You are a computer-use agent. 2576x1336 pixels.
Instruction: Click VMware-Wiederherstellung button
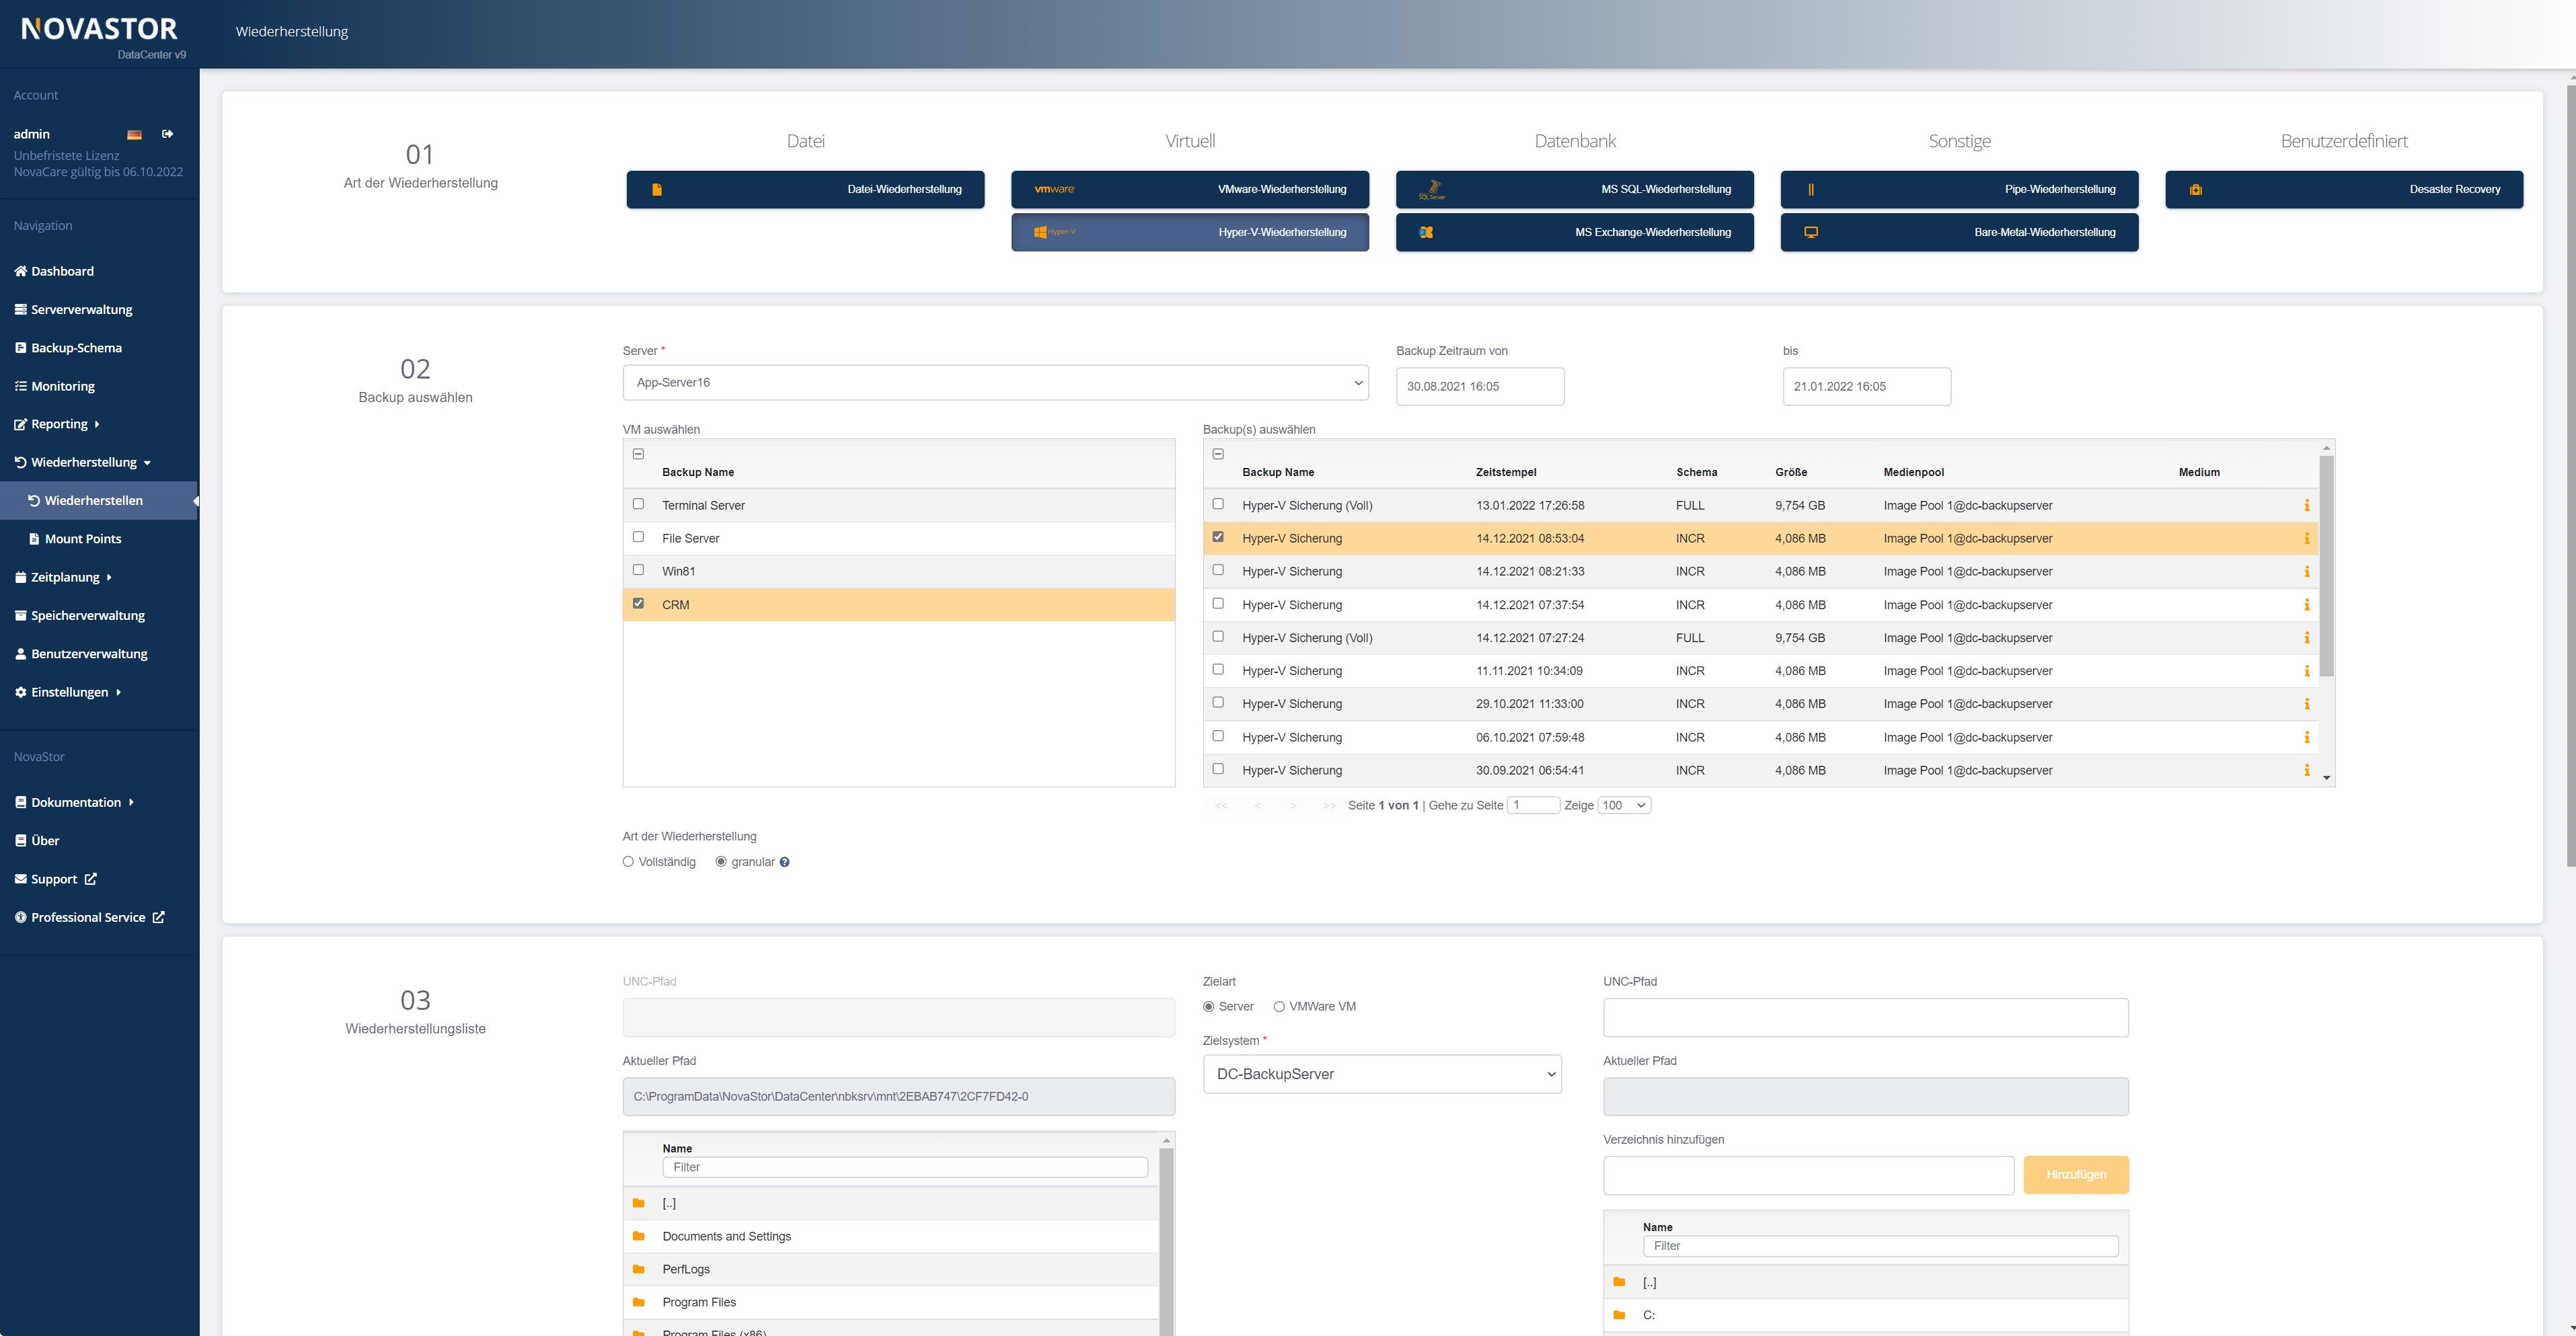1190,189
